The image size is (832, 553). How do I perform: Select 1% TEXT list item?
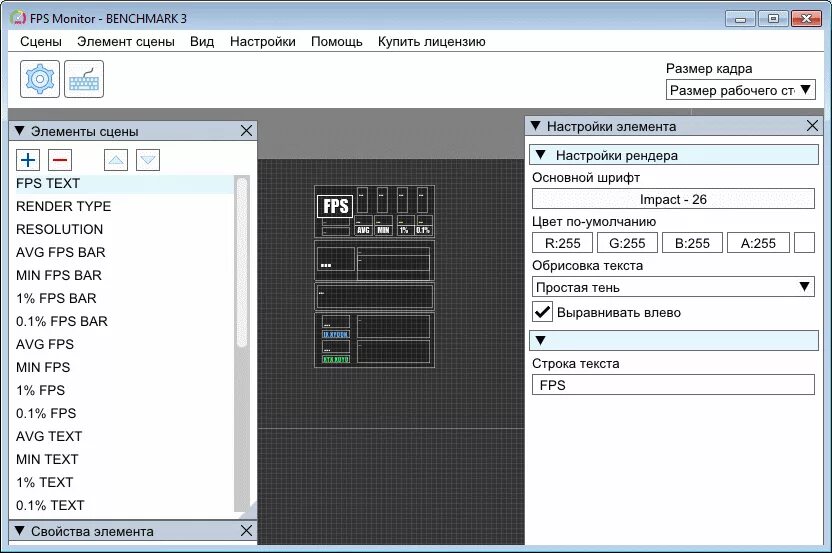pyautogui.click(x=125, y=482)
